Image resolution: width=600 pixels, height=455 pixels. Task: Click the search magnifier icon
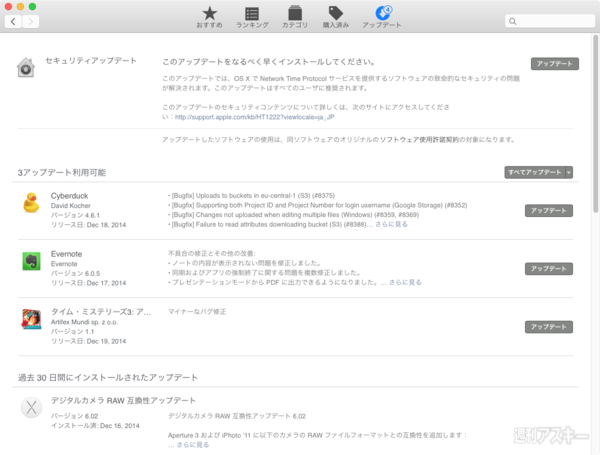[513, 21]
